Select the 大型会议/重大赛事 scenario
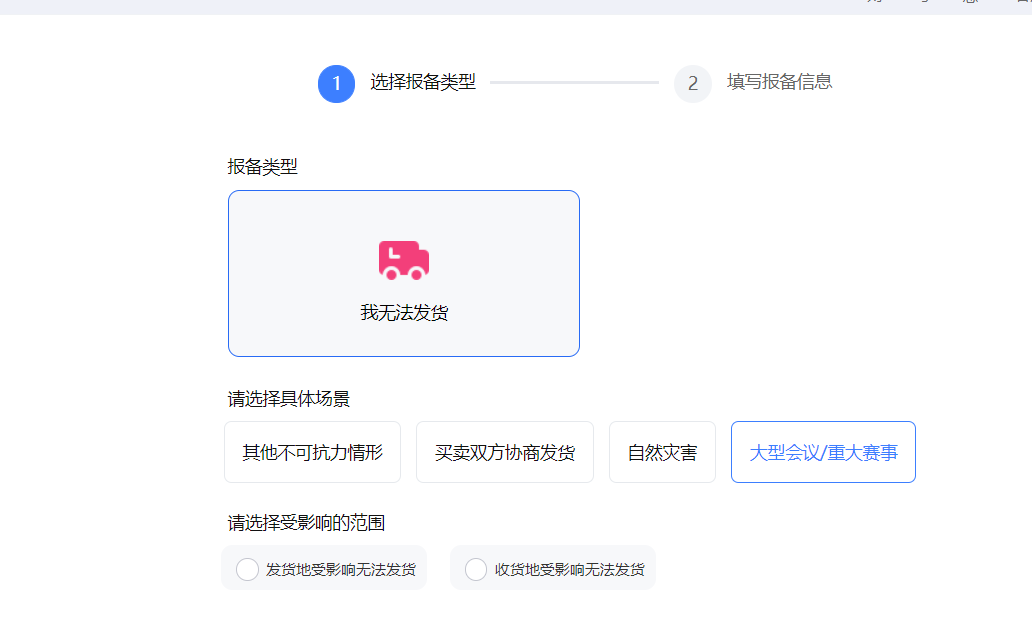This screenshot has height=631, width=1032. tap(823, 452)
